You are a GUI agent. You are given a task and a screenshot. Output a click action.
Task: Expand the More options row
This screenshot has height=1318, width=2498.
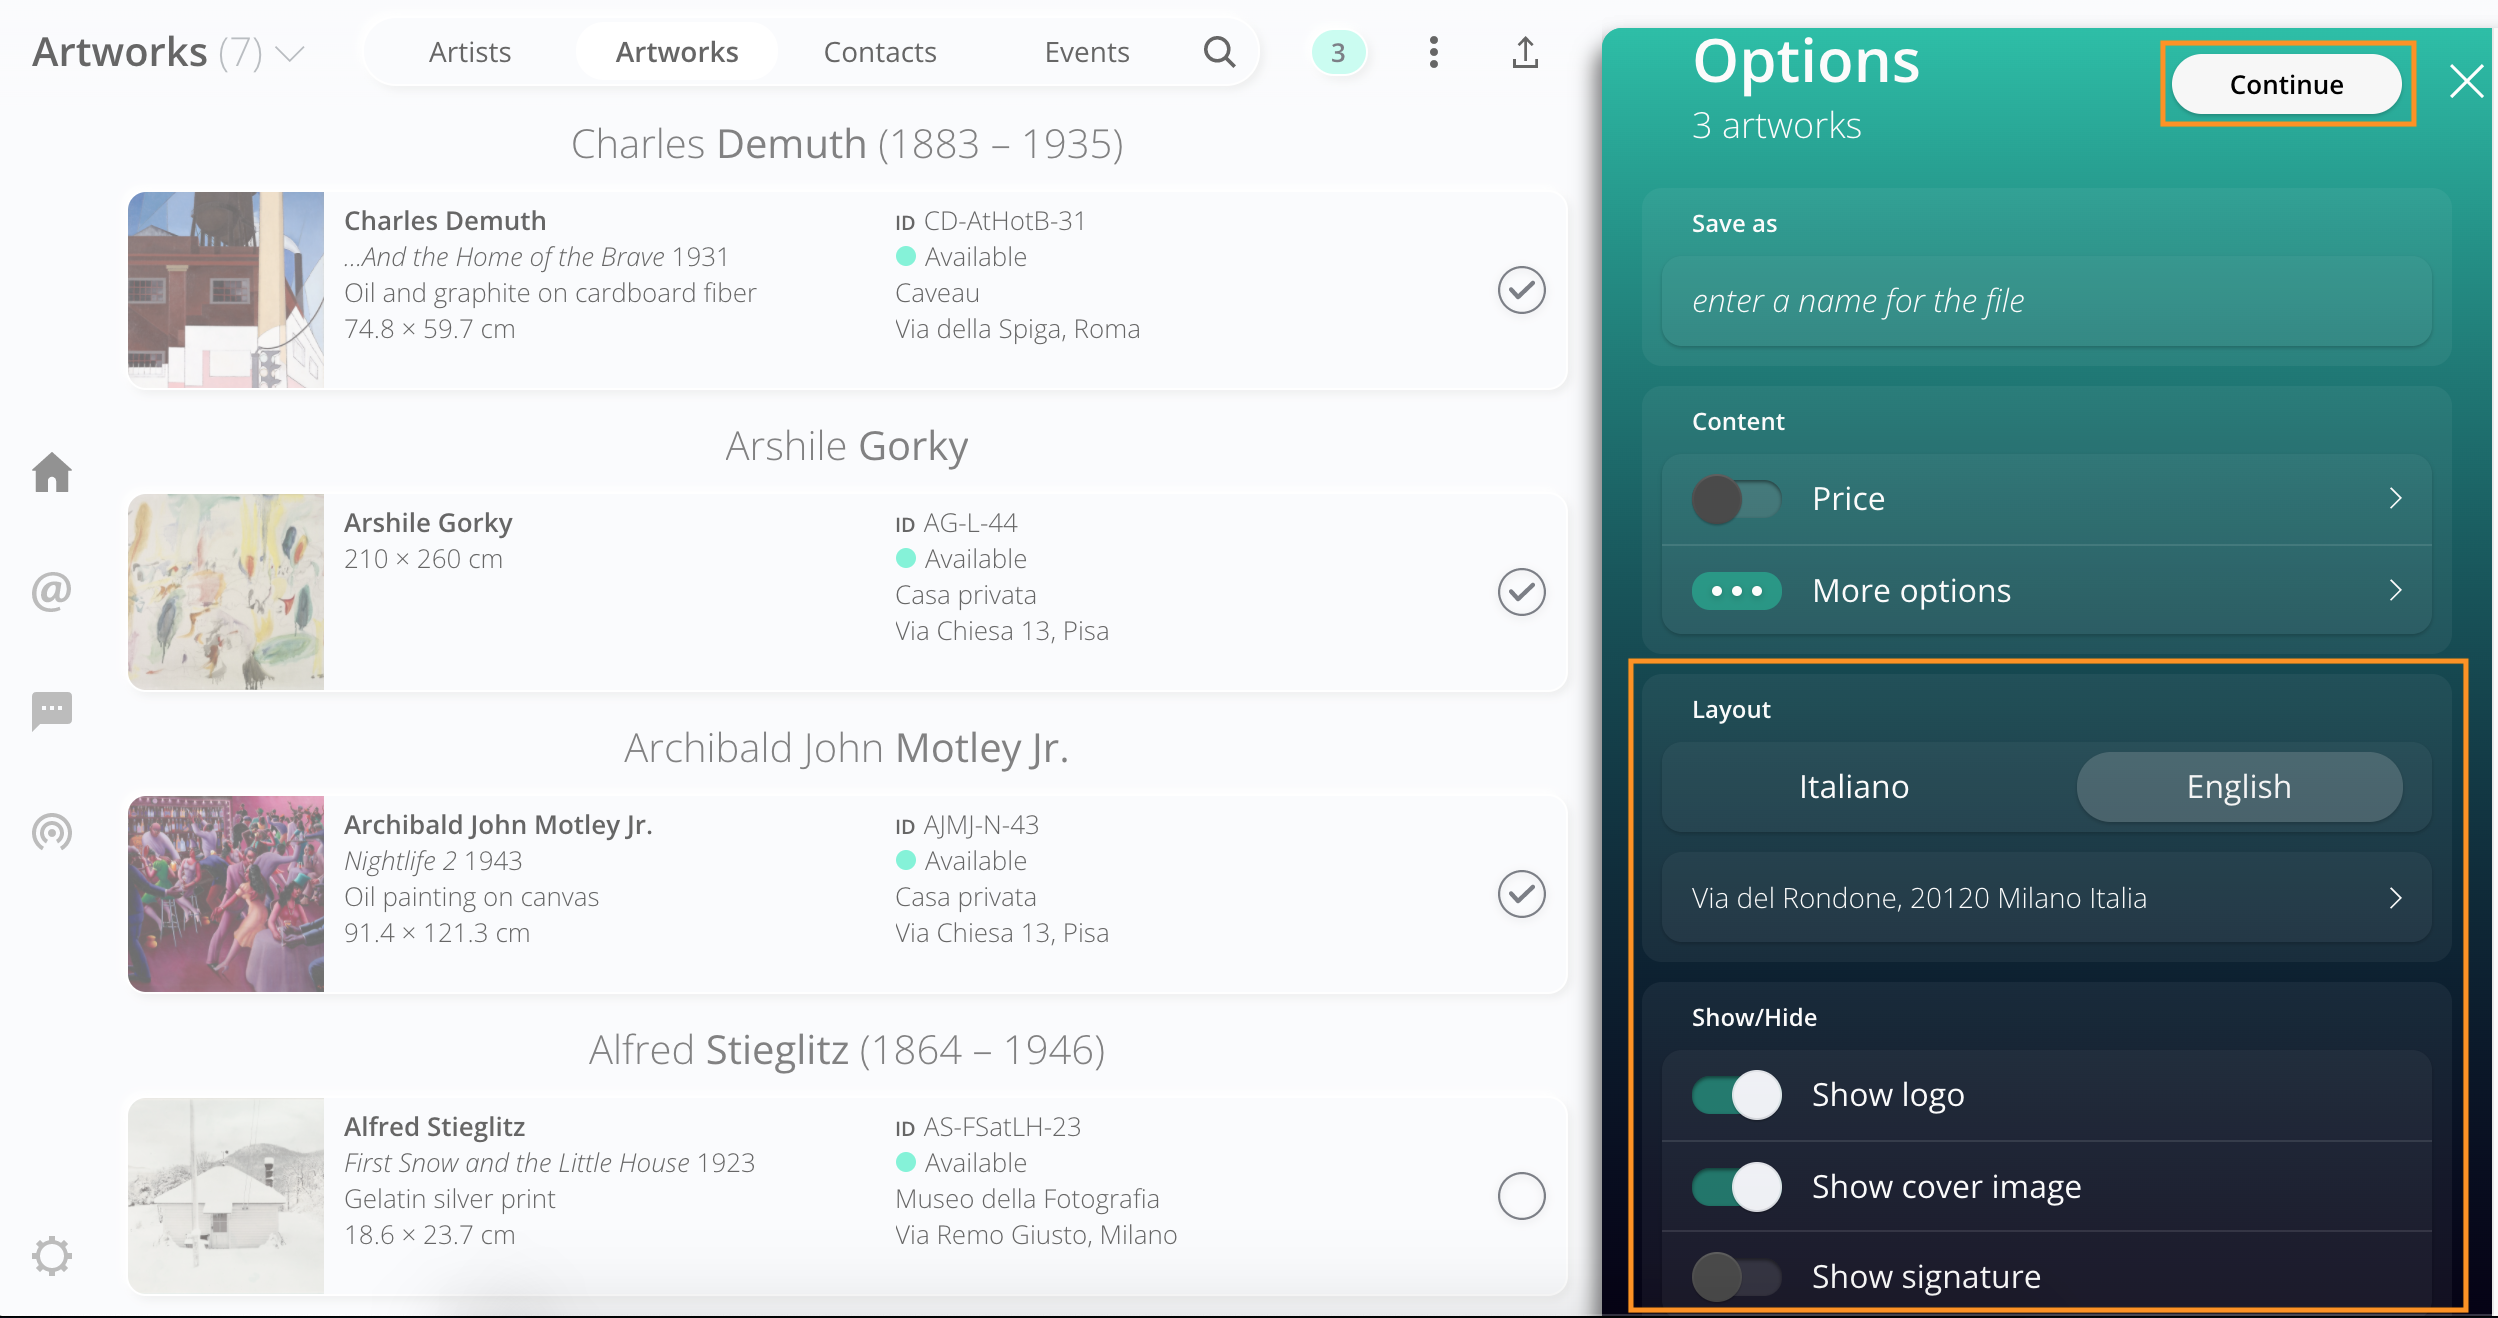tap(2046, 591)
